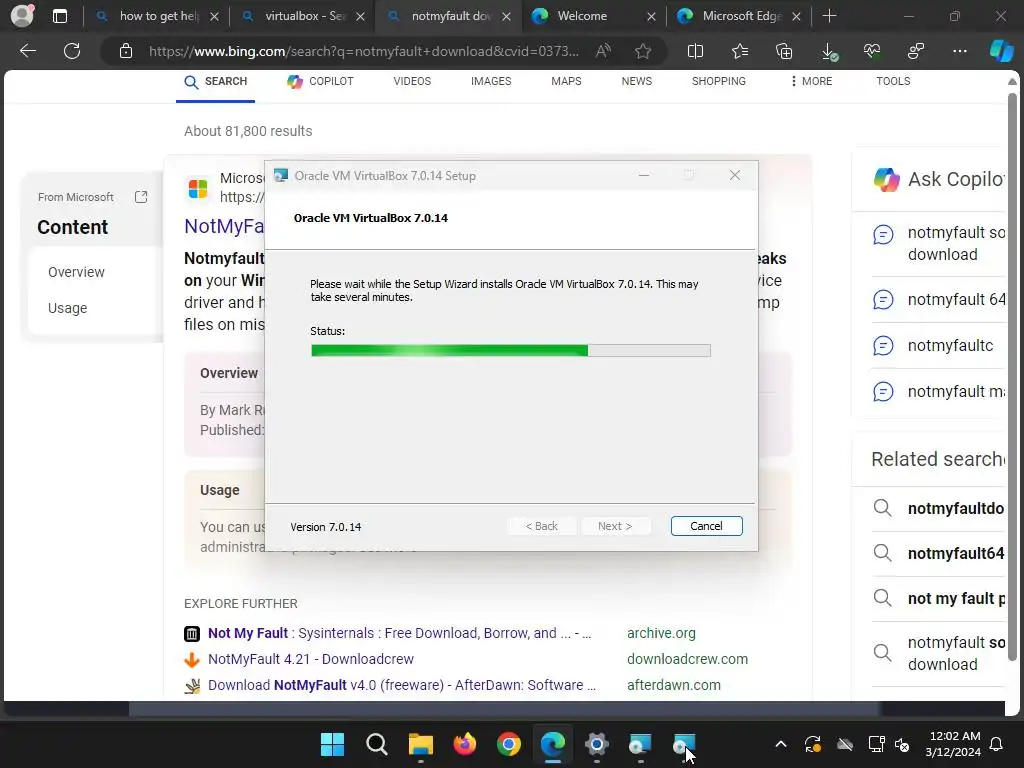Screen dimensions: 1024x768
Task: Open the Favorites list icon
Action: pyautogui.click(x=740, y=51)
